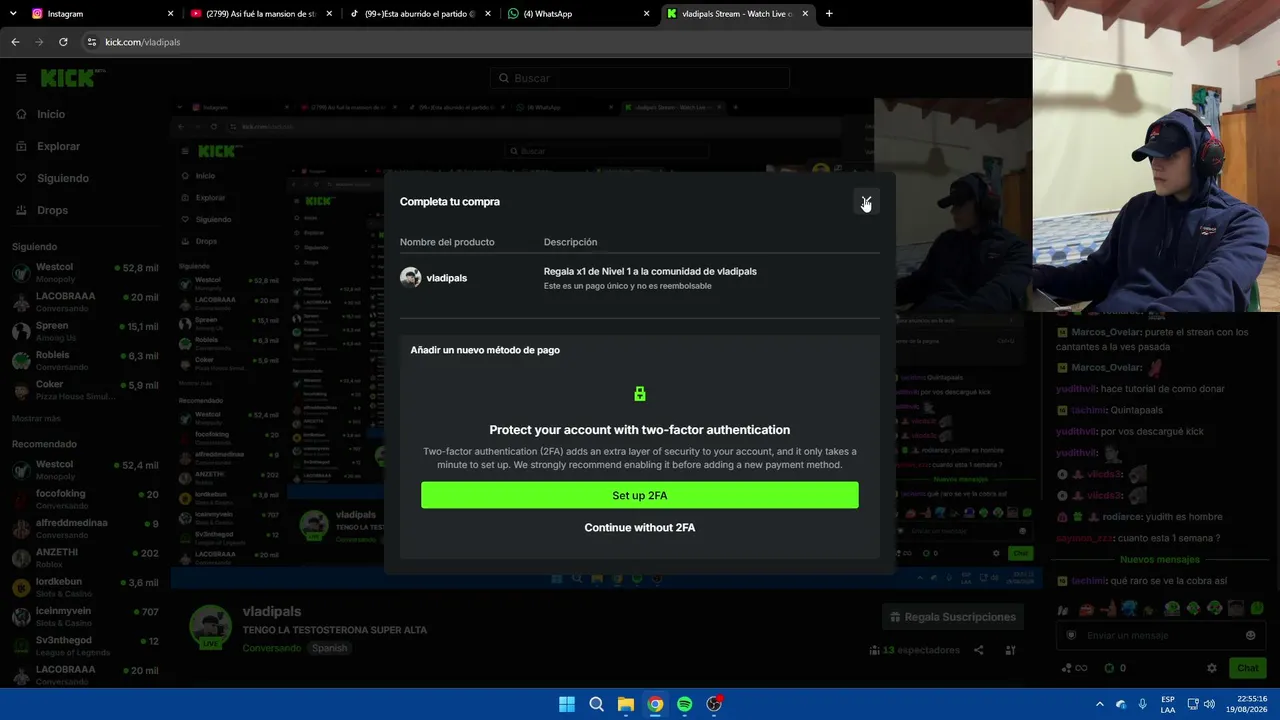Open lordkebun Slots & Casino channel
Viewport: 1280px width, 720px height.
84,587
